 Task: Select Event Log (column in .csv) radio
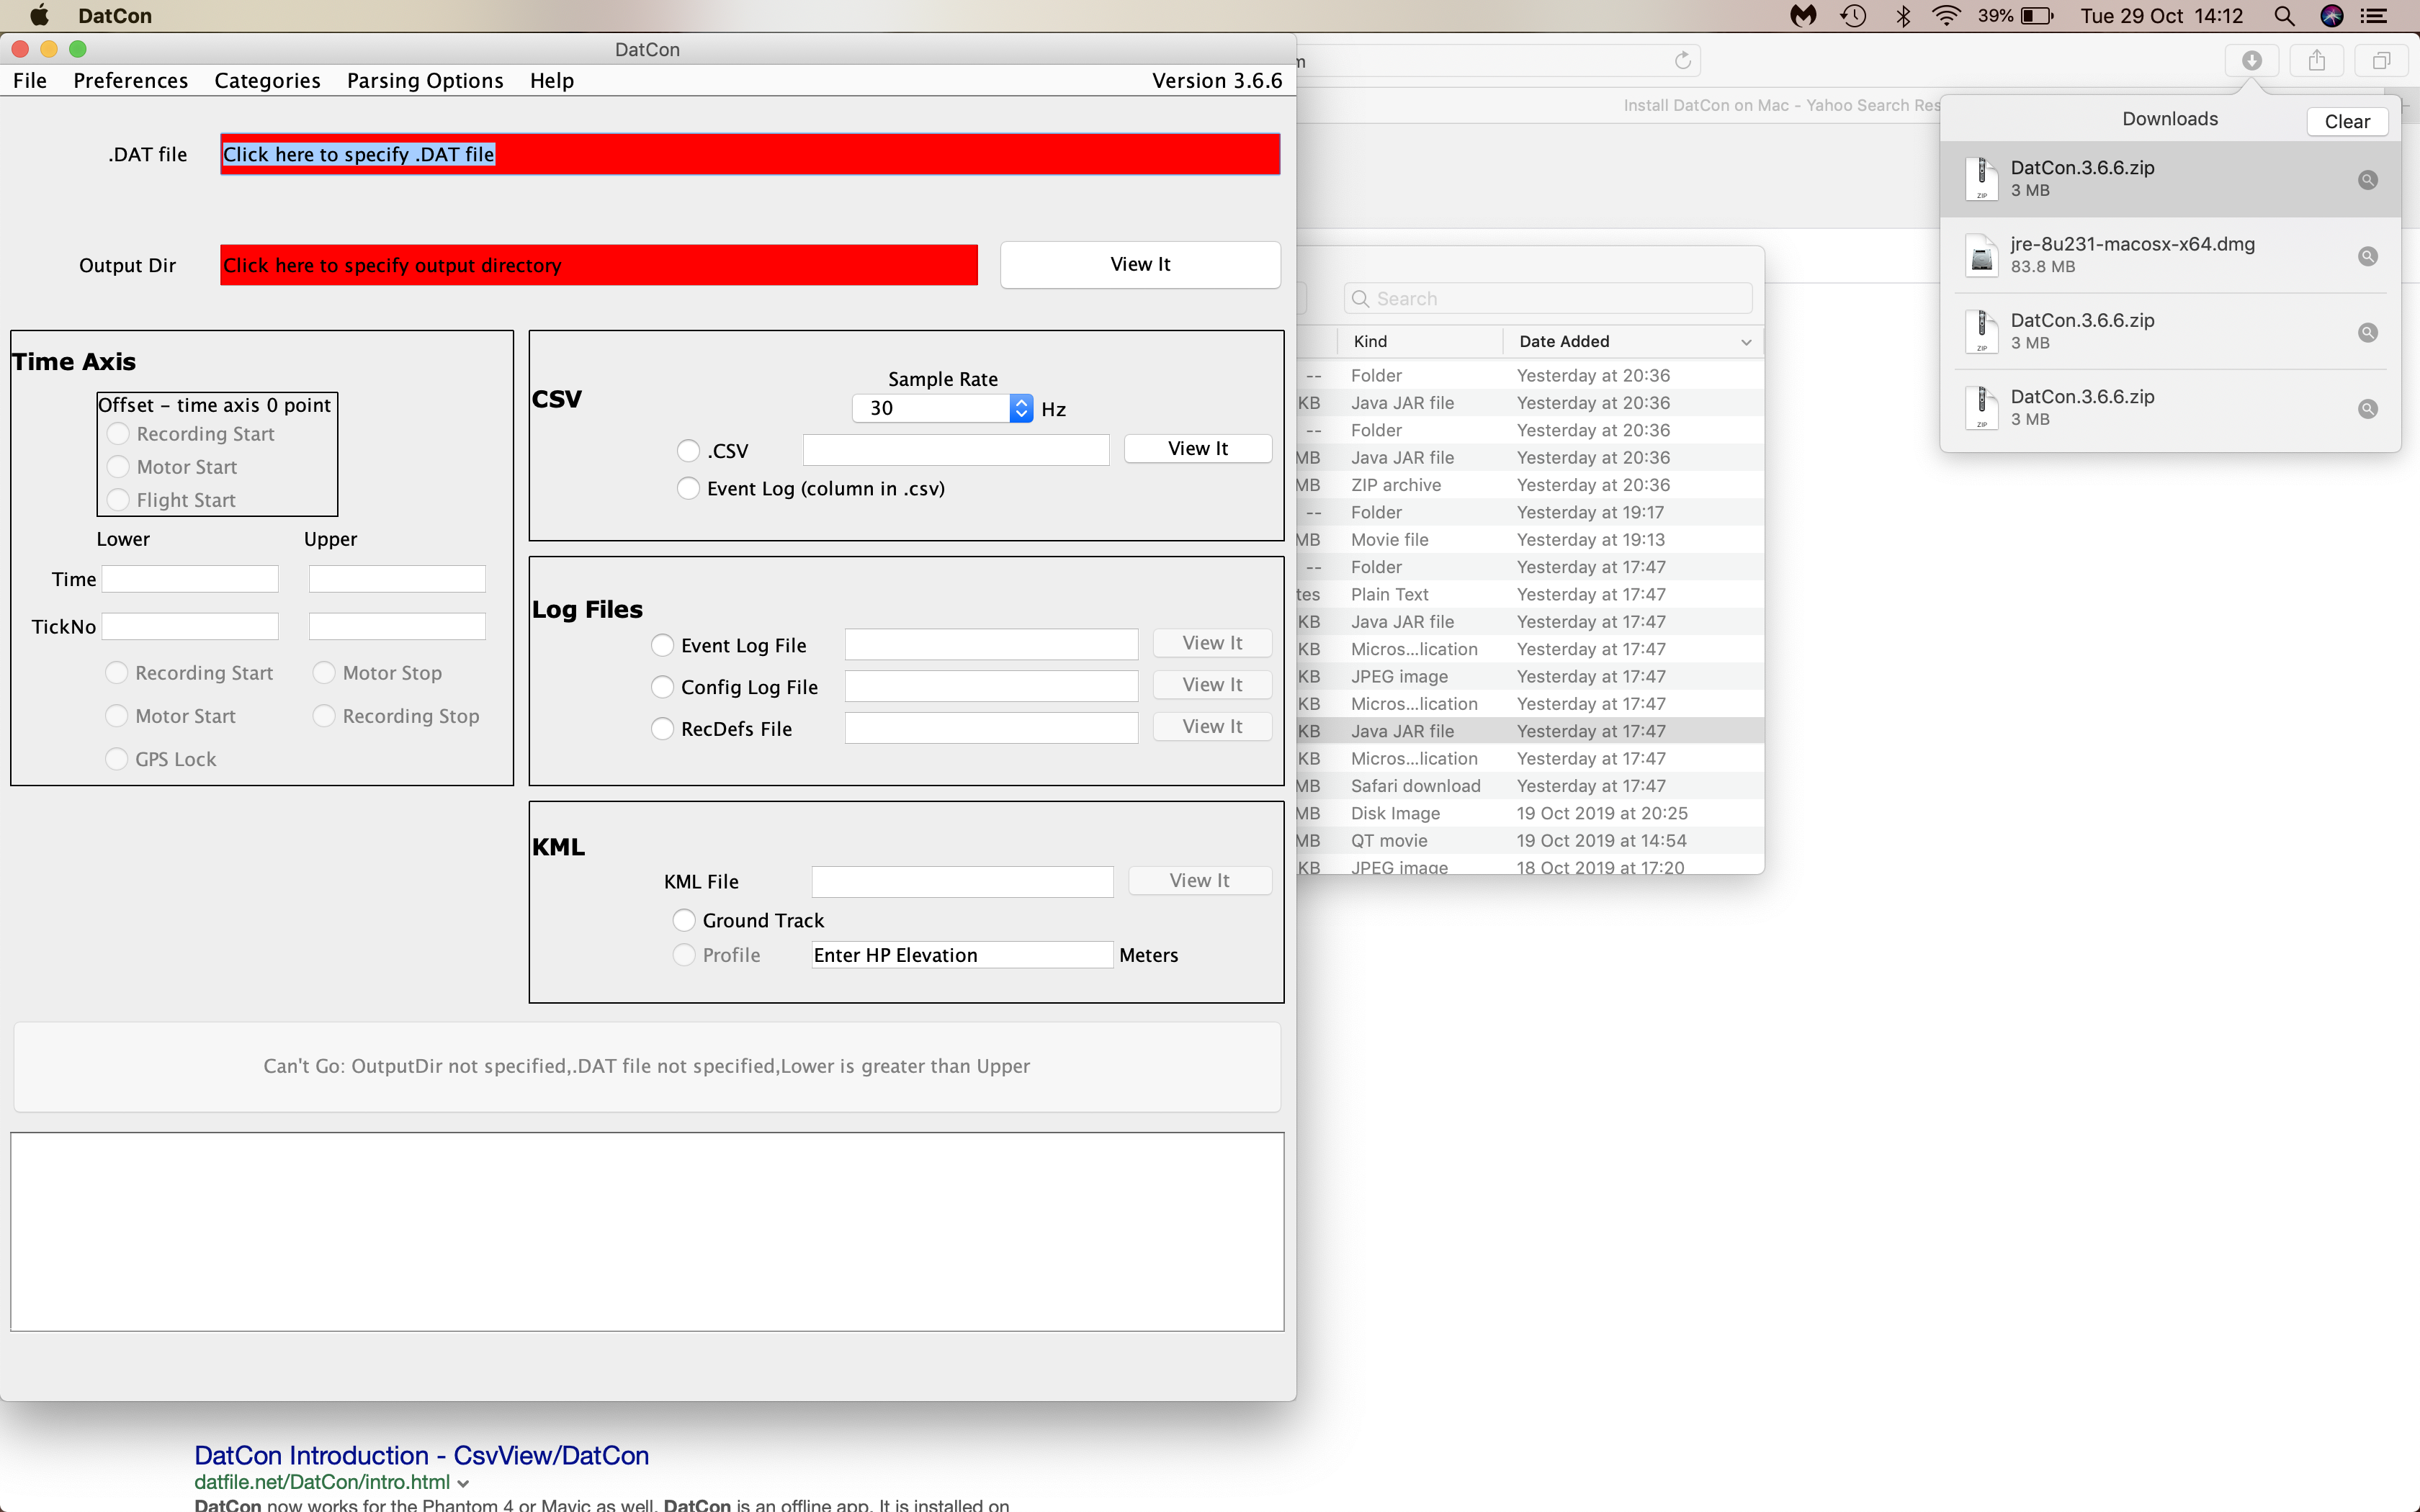688,488
